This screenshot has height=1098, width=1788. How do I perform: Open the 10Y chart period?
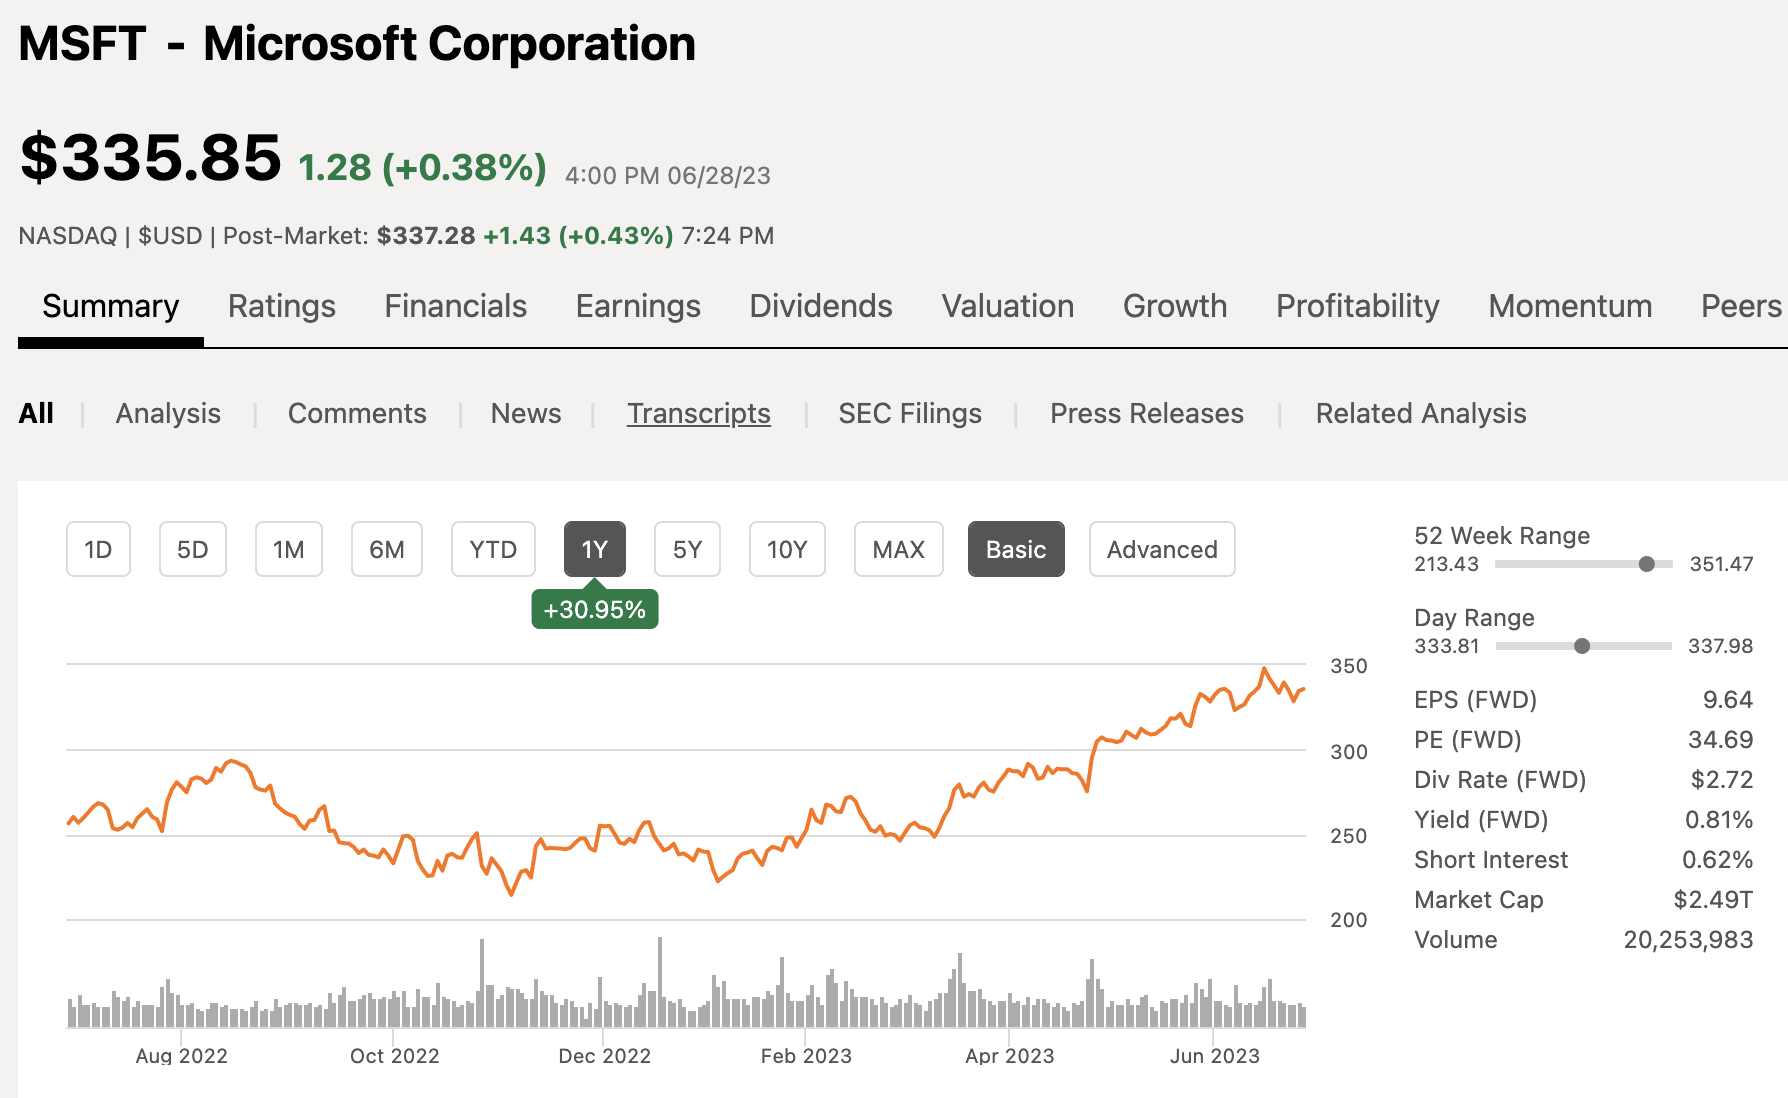pos(787,549)
